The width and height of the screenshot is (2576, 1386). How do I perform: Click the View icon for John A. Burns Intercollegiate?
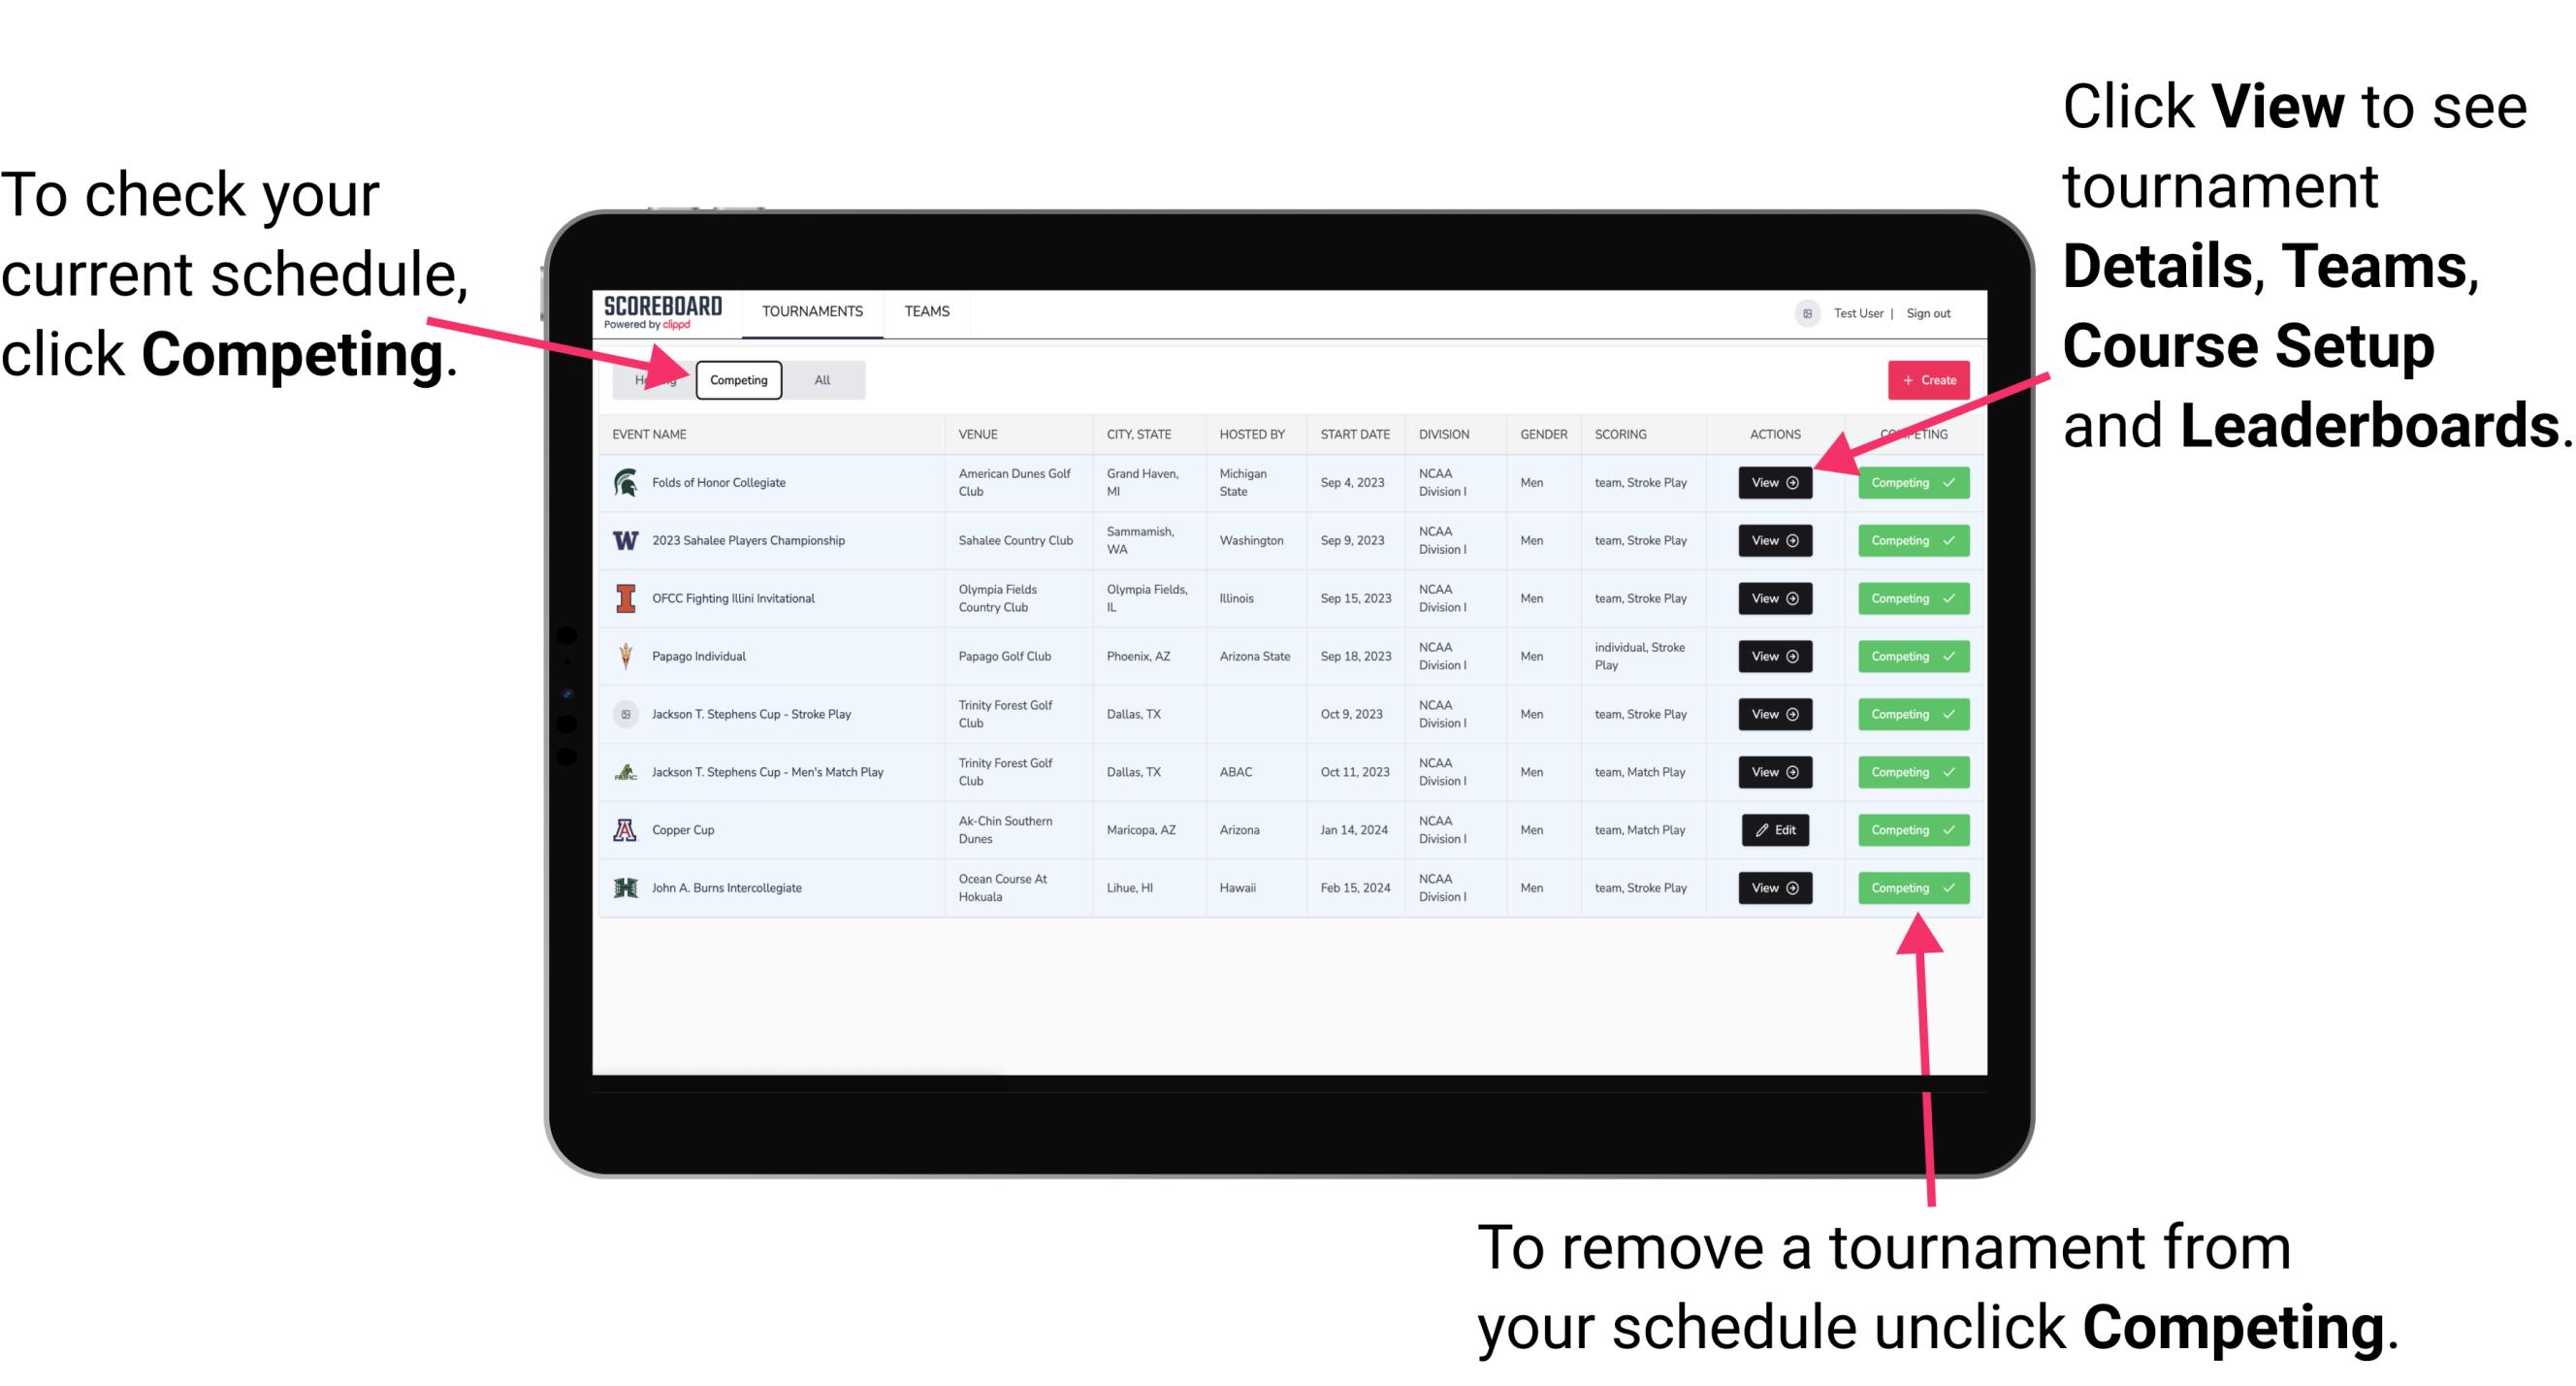coord(1774,886)
